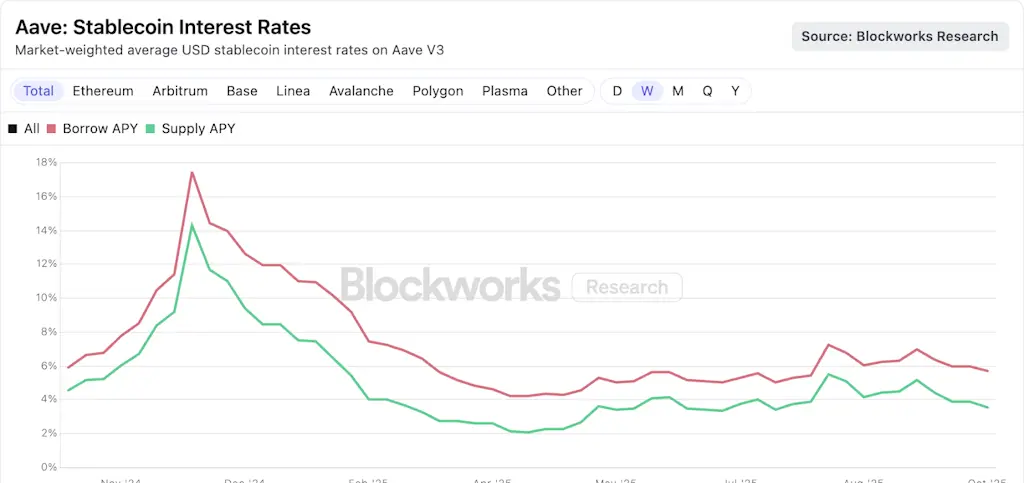Click the Source: Blockworks Research button
Screen dimensions: 1024x483
(x=899, y=36)
